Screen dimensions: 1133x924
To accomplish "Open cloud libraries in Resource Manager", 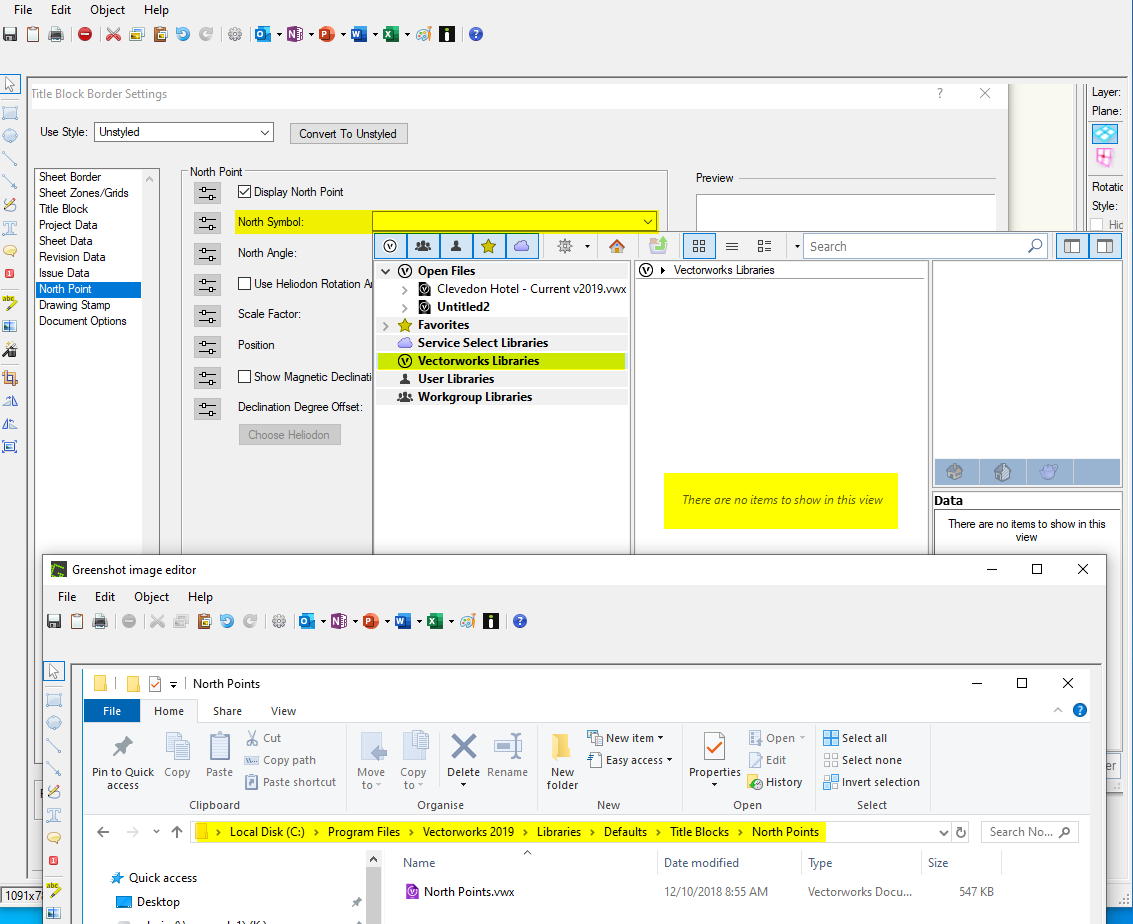I will [520, 245].
